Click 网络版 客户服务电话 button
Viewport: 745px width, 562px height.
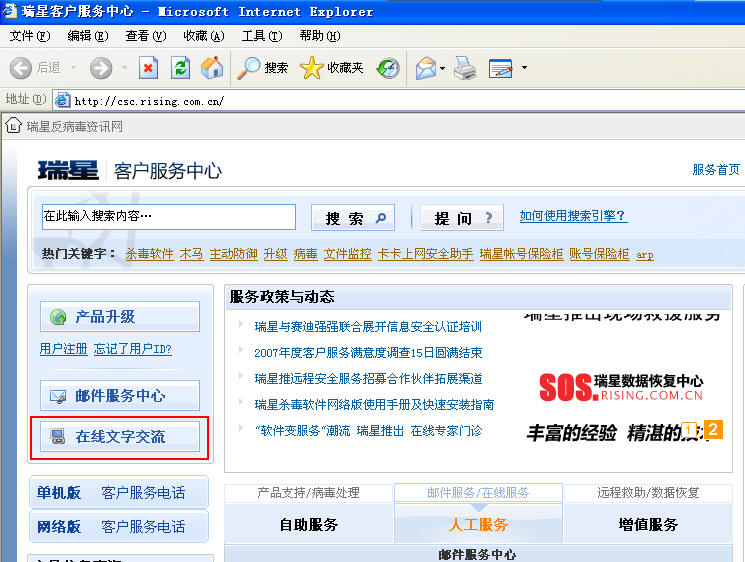(x=119, y=526)
